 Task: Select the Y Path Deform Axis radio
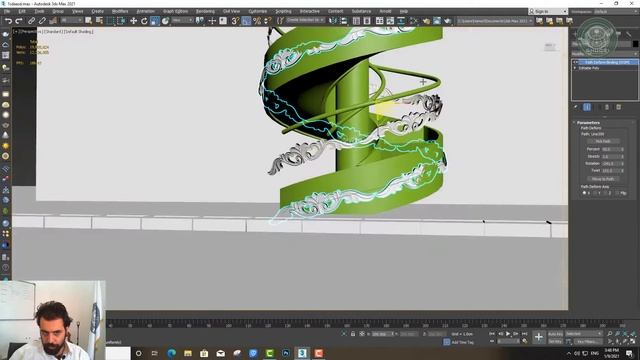596,193
